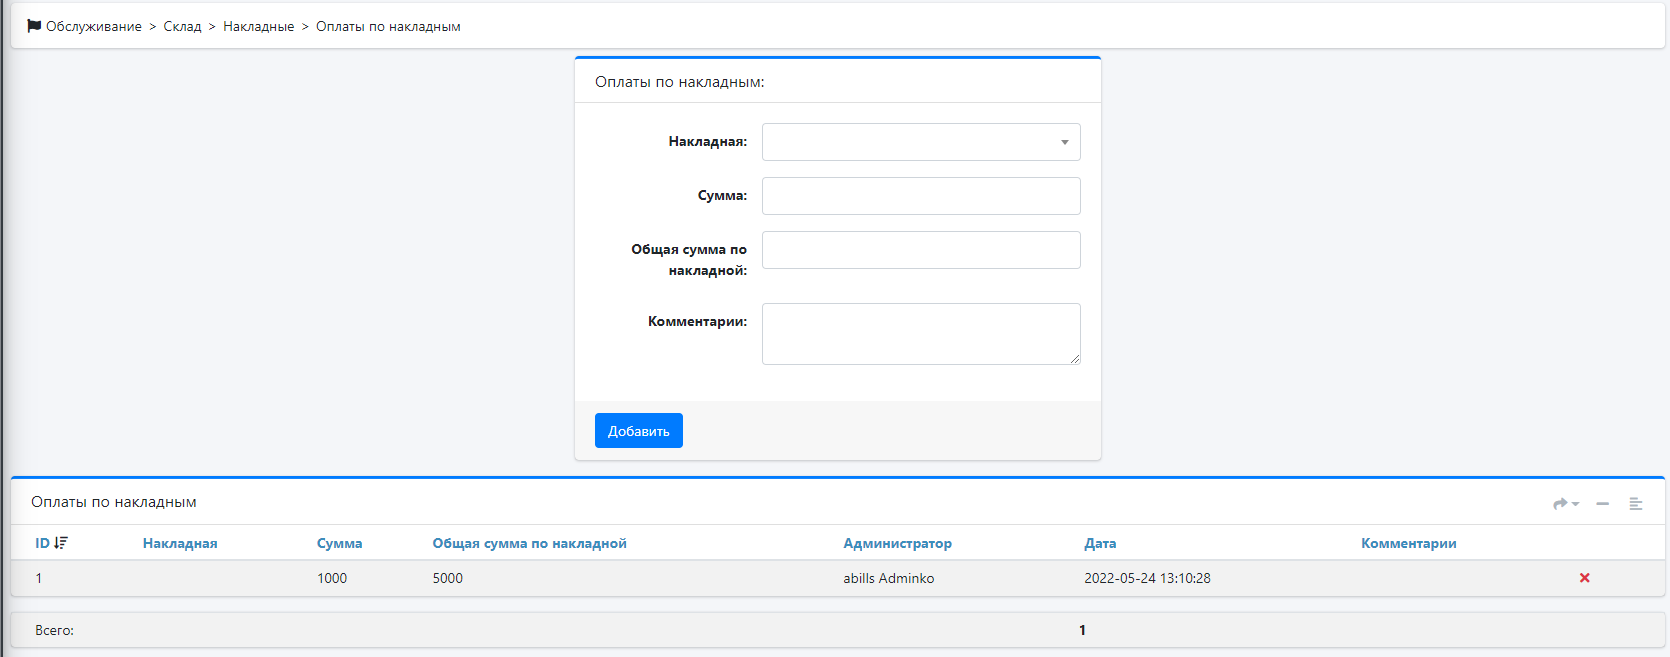Viewport: 1670px width, 657px height.
Task: Navigate to Накладные breadcrumb link
Action: pos(258,27)
